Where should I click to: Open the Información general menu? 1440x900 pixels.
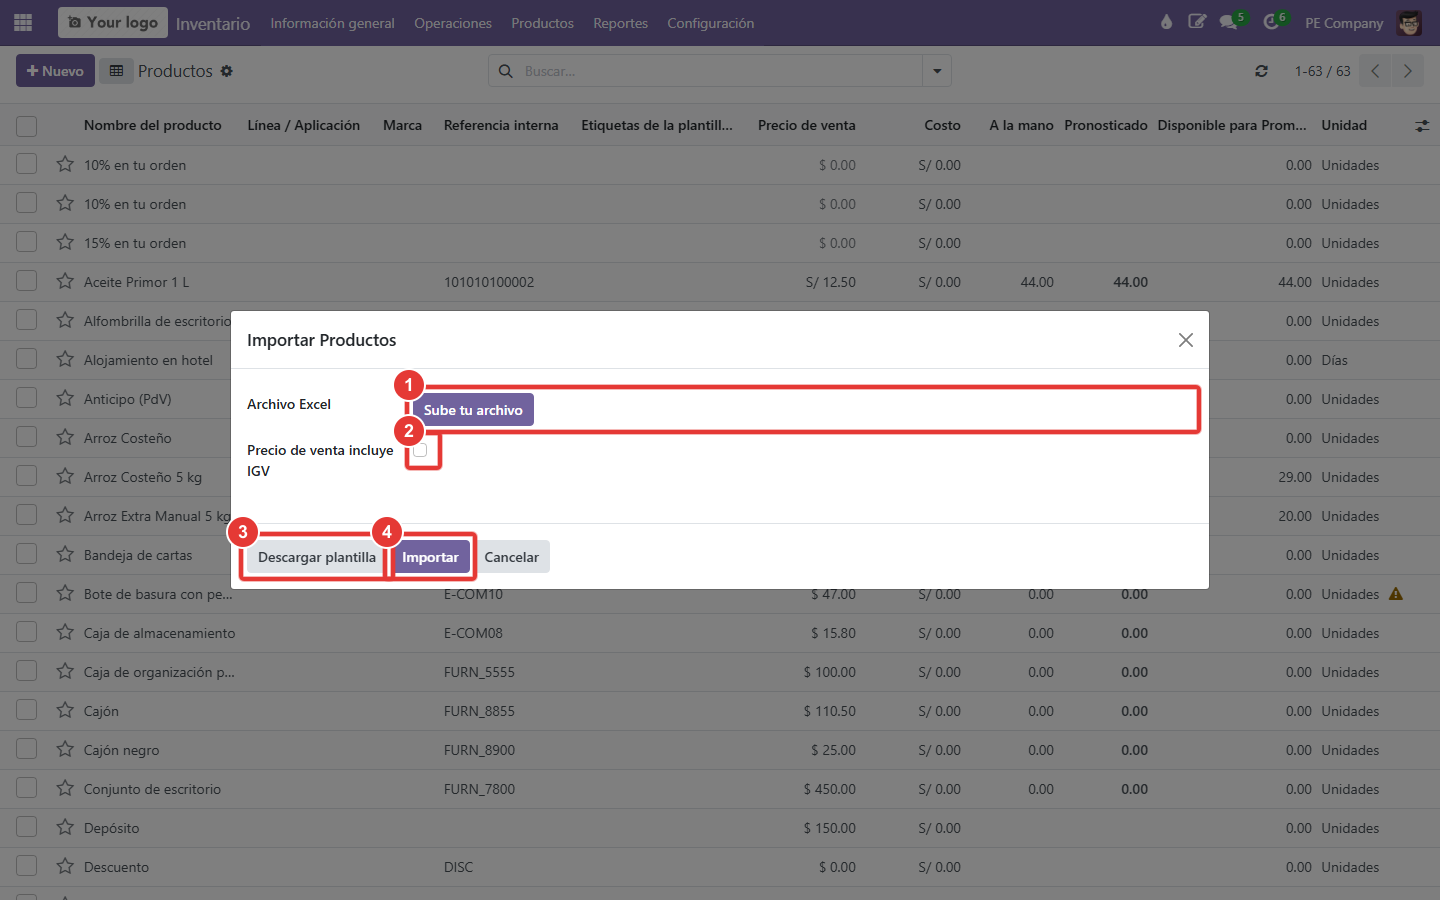click(332, 23)
